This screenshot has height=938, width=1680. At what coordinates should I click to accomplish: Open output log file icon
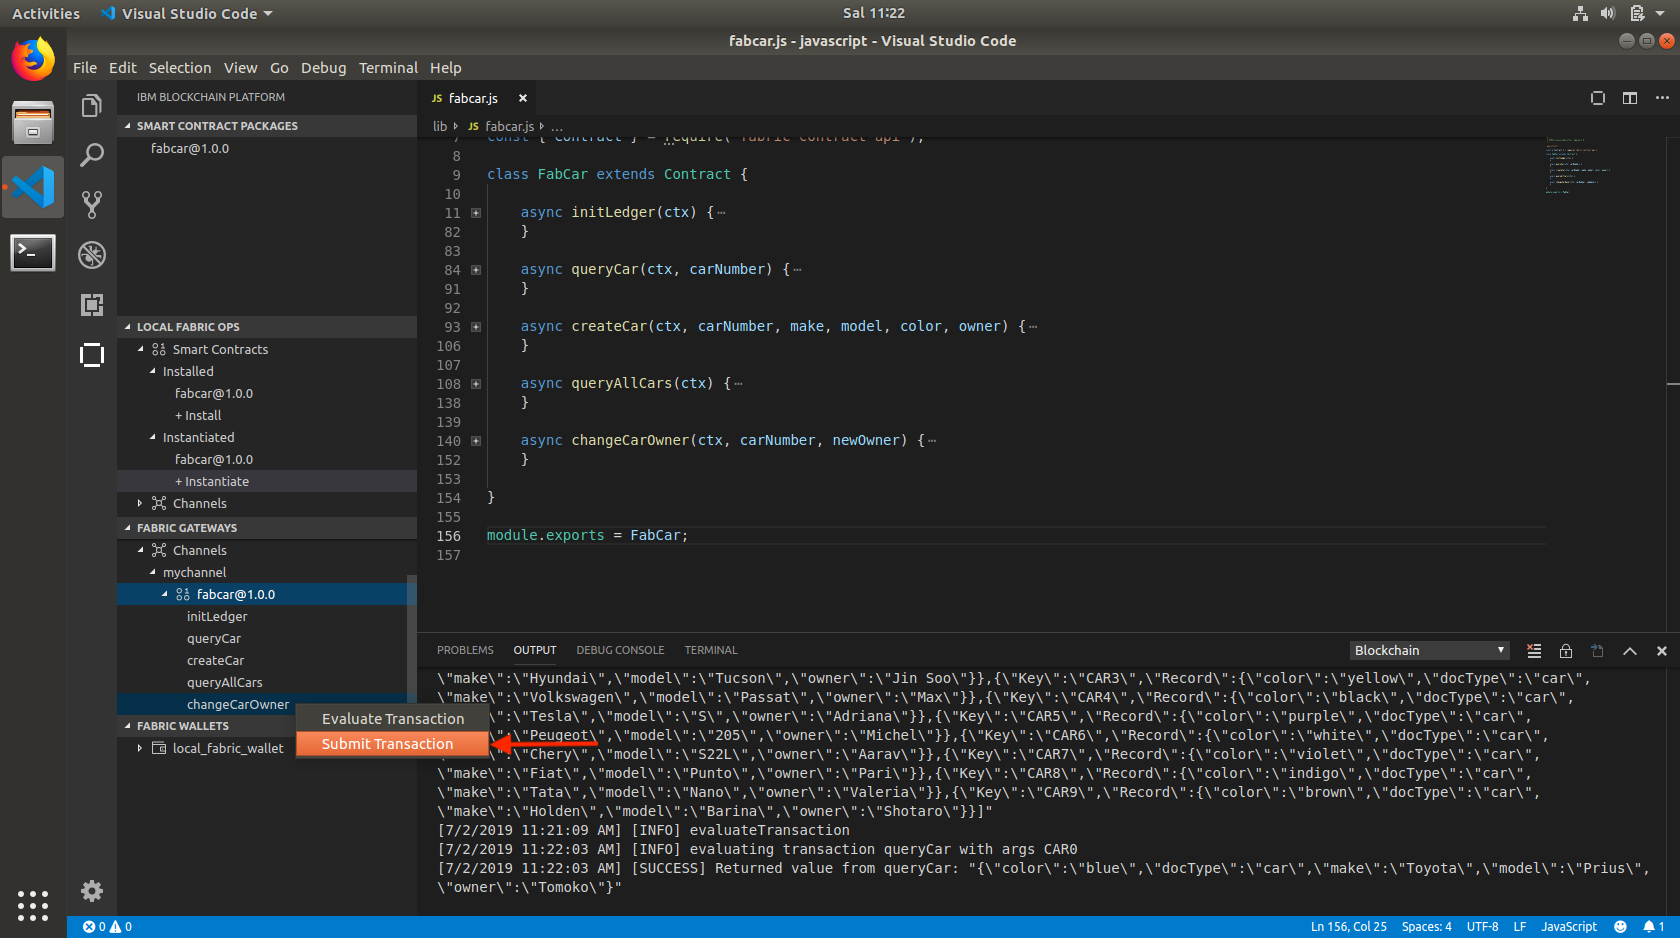click(1598, 651)
